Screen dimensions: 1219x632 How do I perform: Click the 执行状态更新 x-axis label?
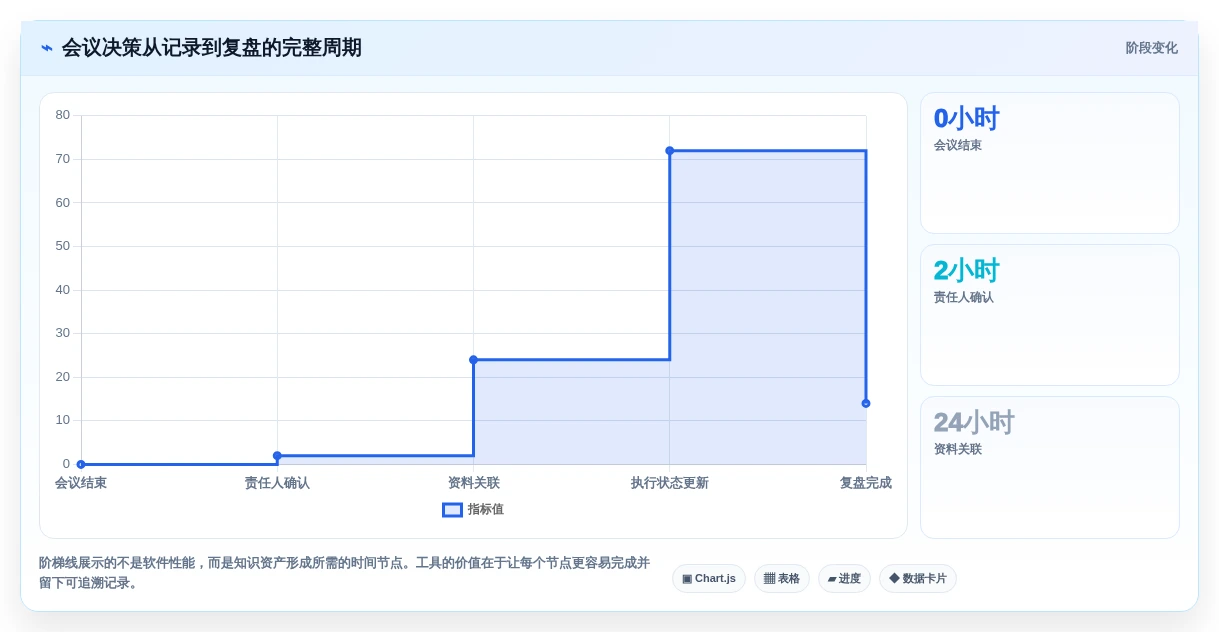pos(669,483)
